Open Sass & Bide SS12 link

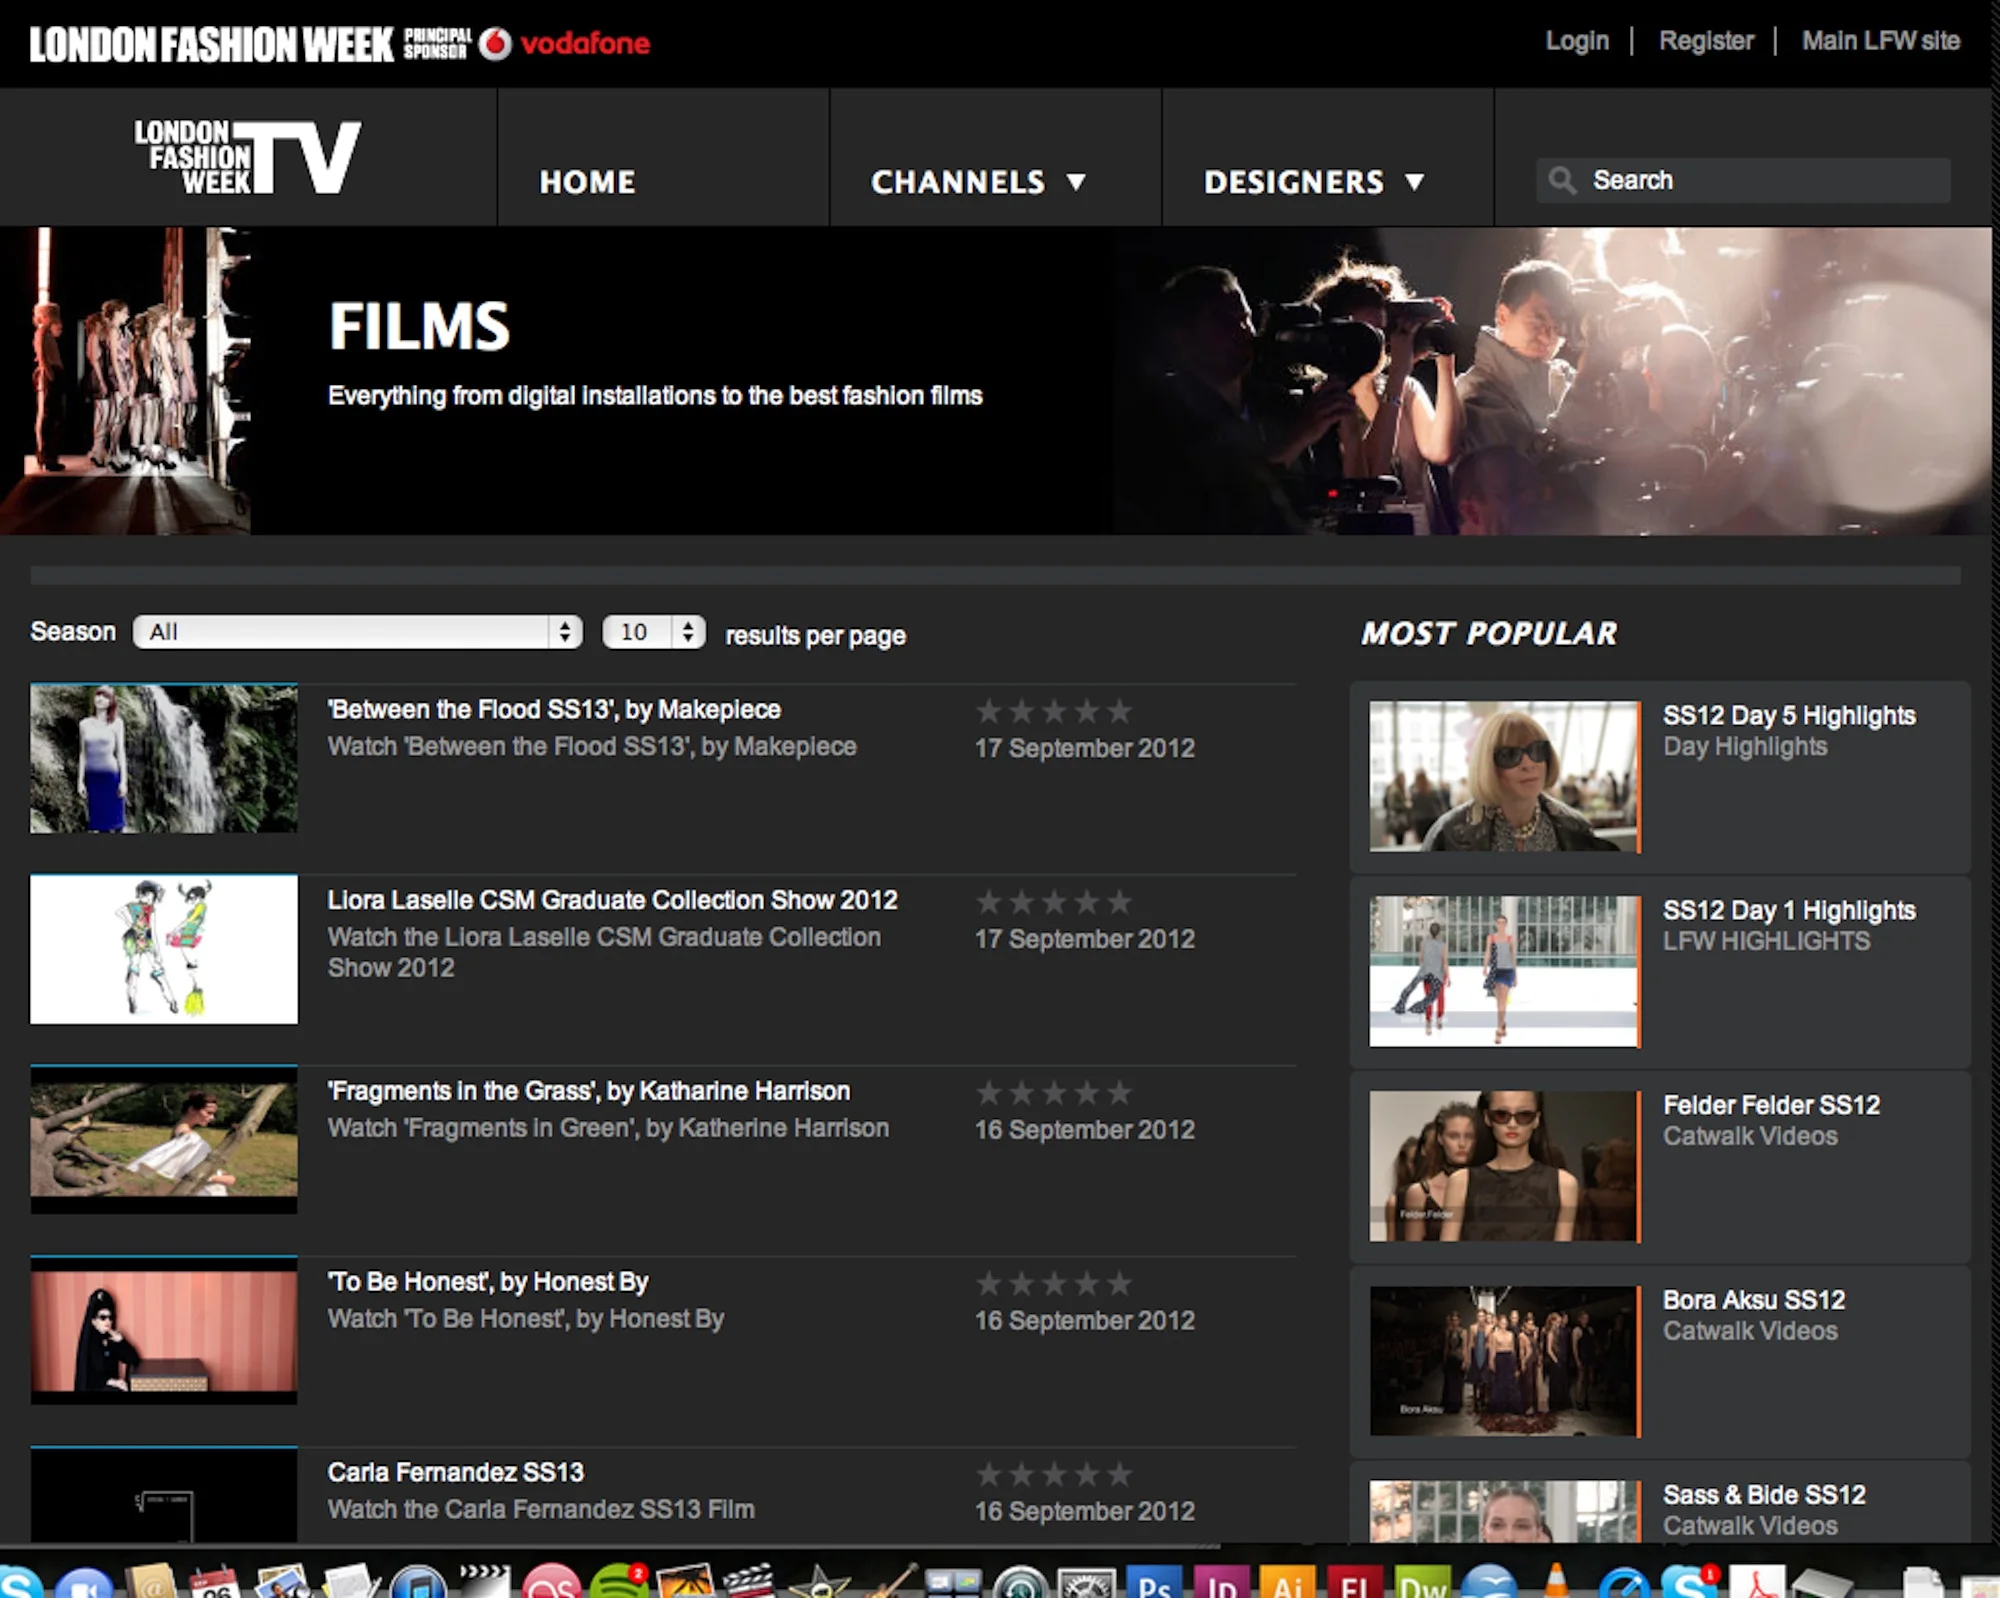click(x=1764, y=1494)
